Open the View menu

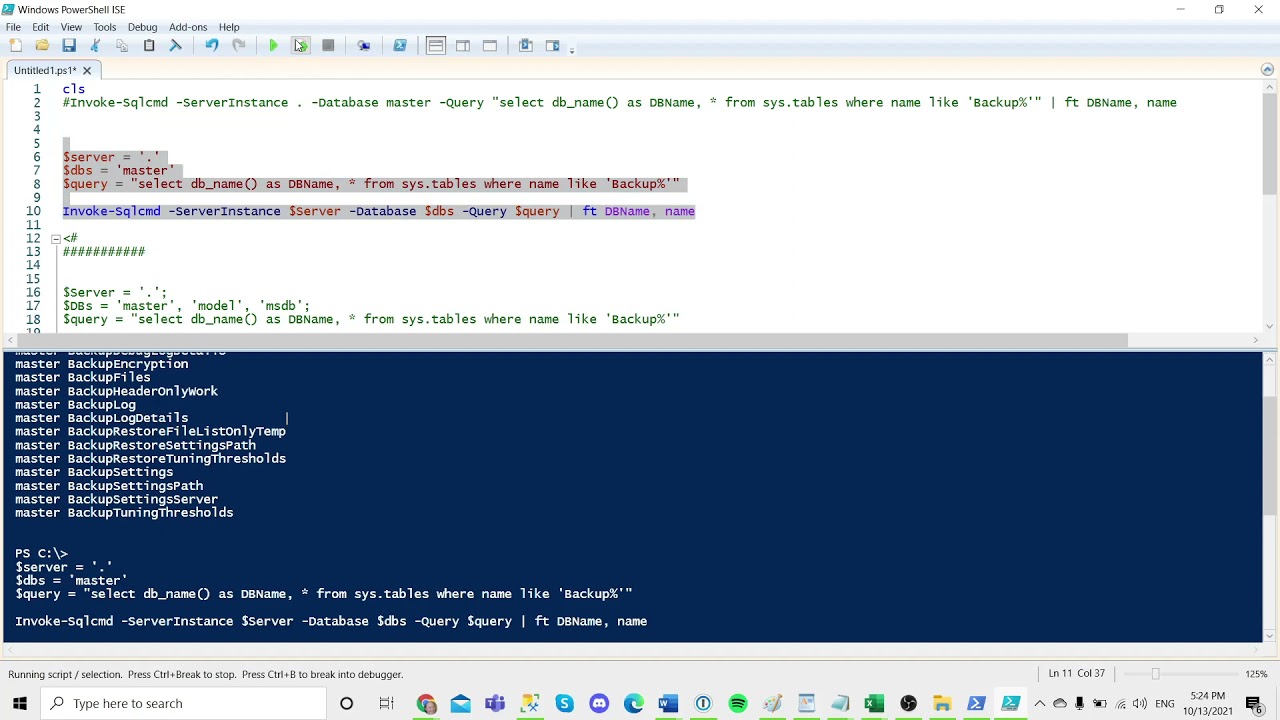coord(71,27)
